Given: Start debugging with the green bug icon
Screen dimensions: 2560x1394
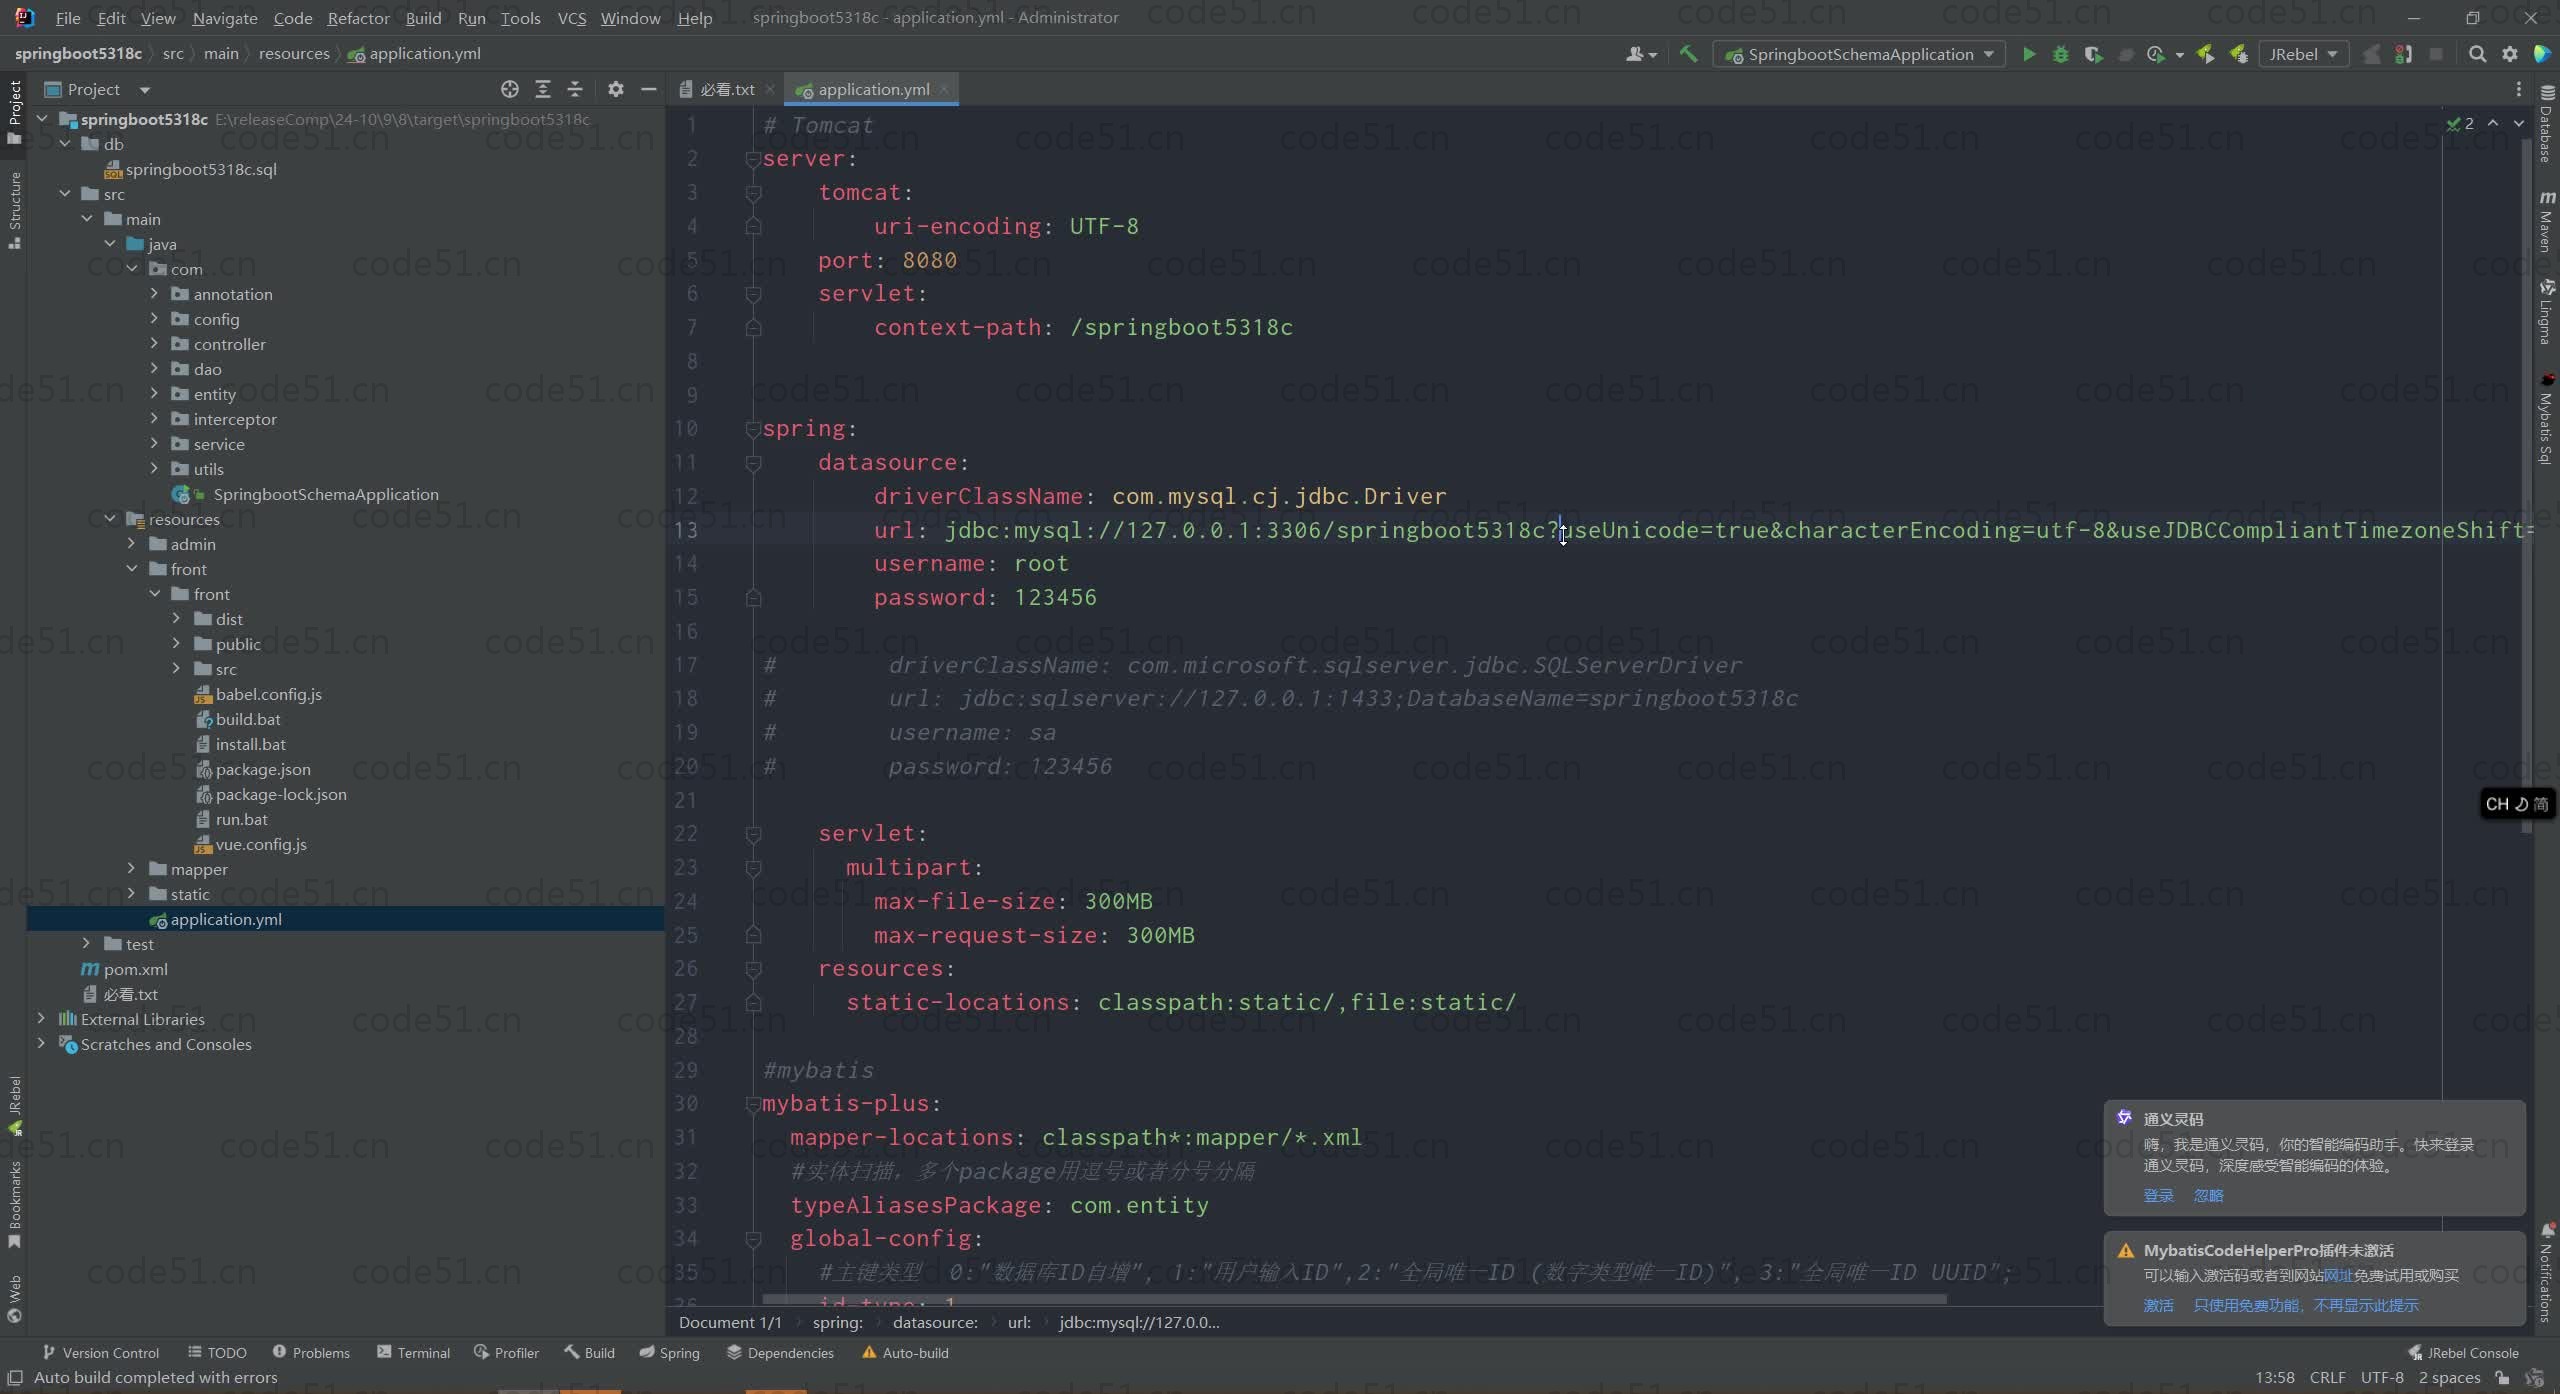Looking at the screenshot, I should coord(2060,54).
